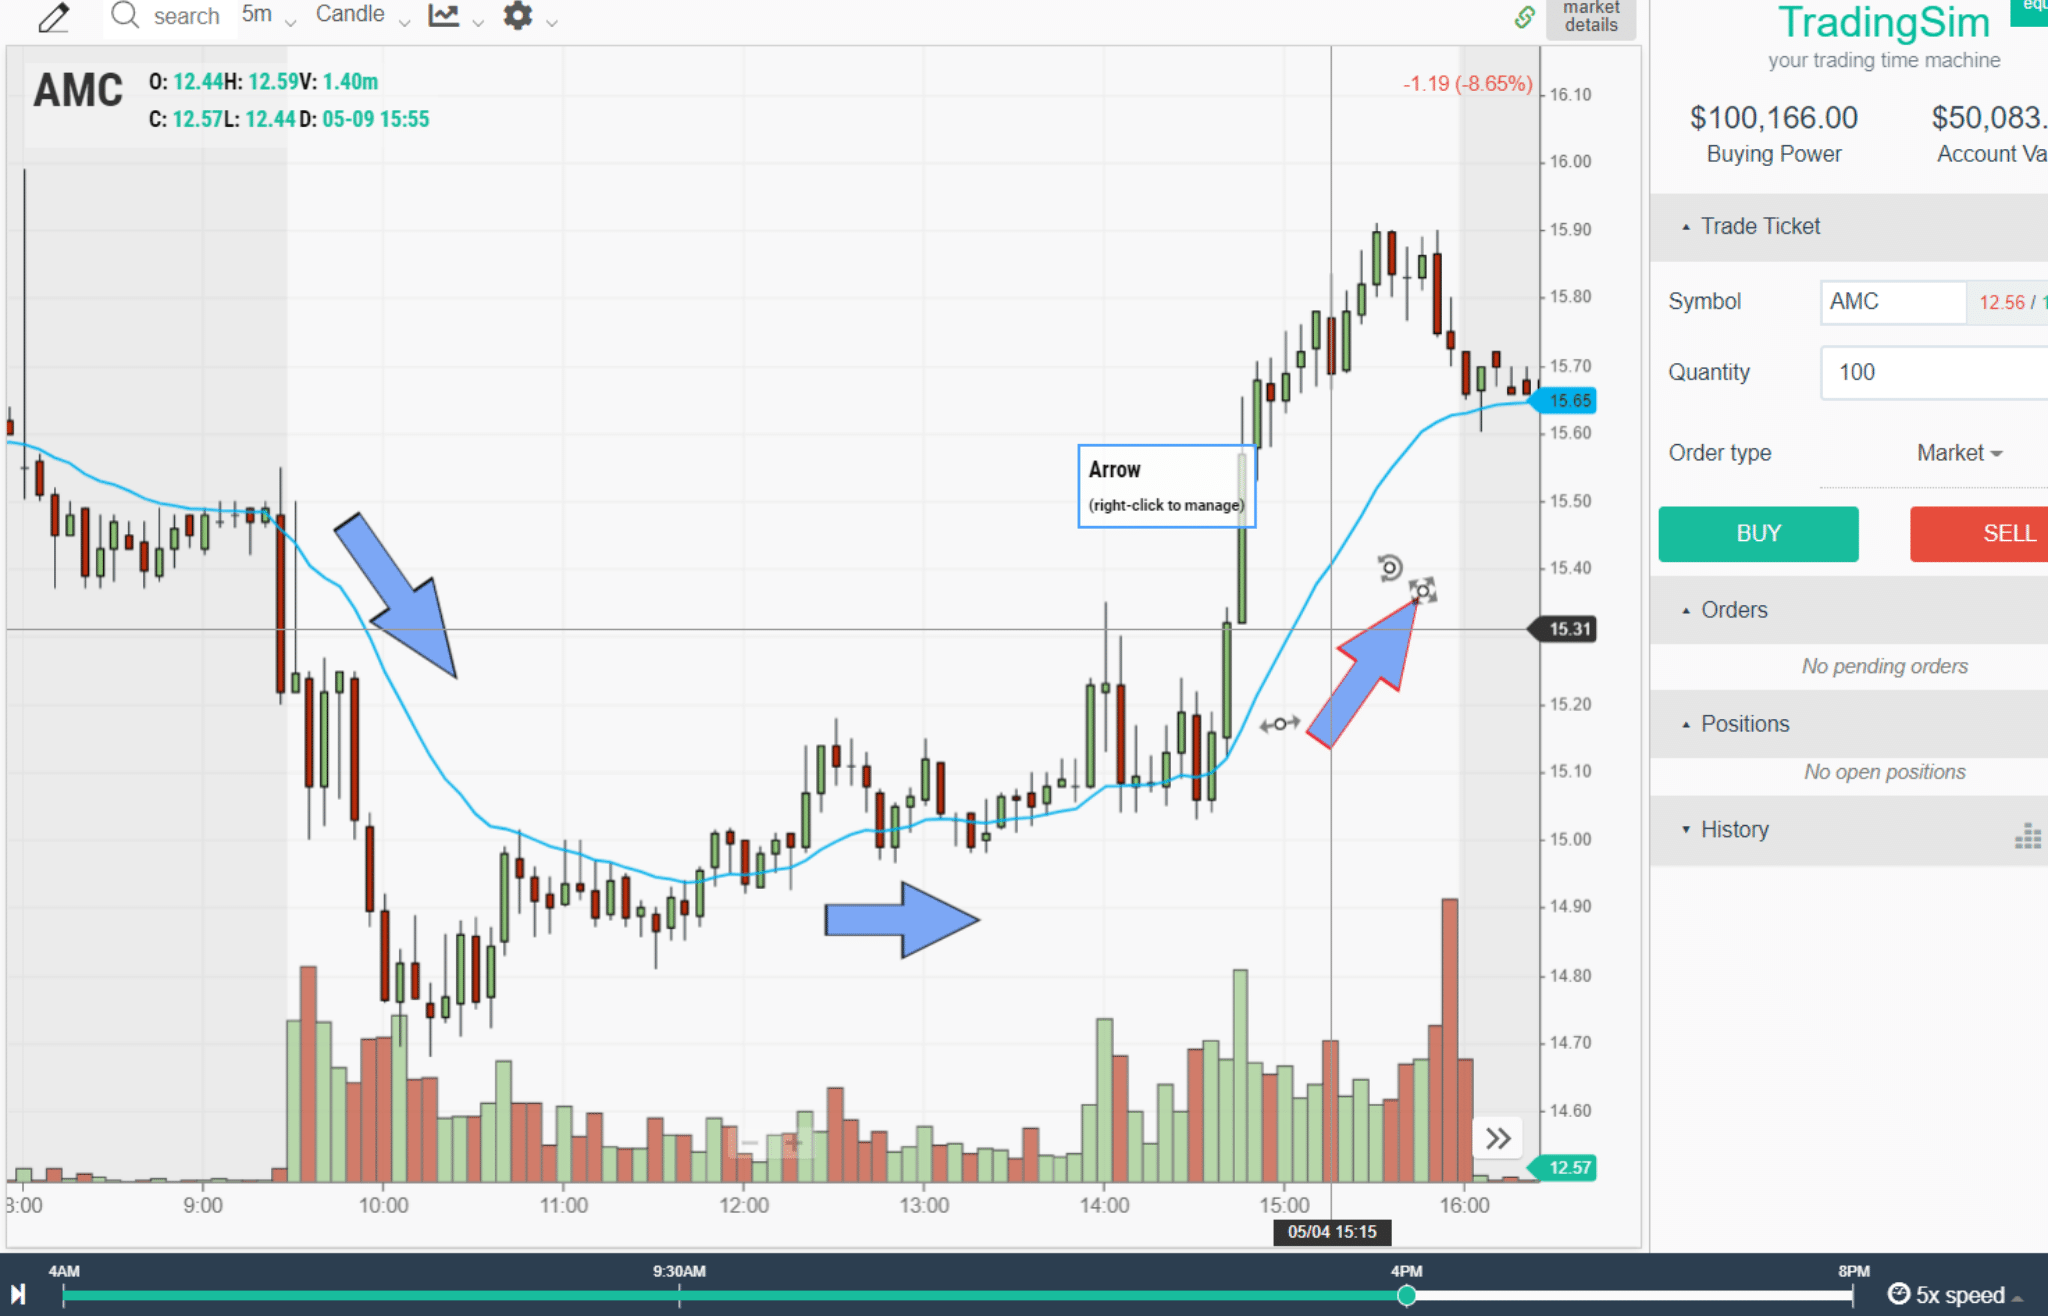Click the 4AM timeline start label

pyautogui.click(x=64, y=1271)
